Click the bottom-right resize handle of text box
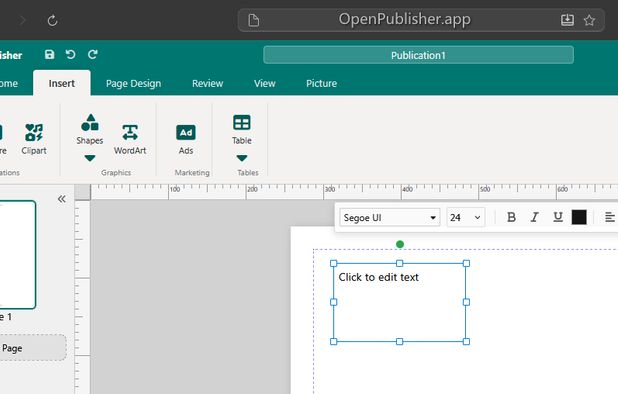Screen dimensions: 618x394 pos(466,341)
